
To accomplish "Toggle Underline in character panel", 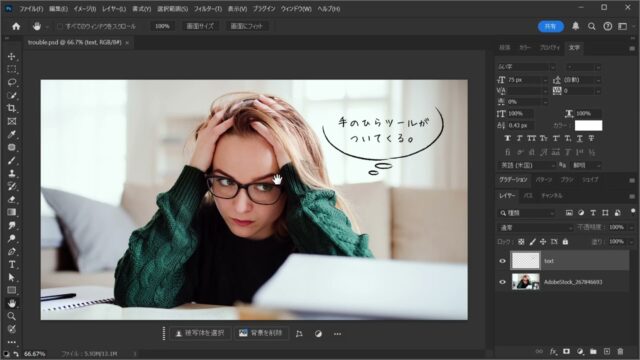I will [x=580, y=138].
